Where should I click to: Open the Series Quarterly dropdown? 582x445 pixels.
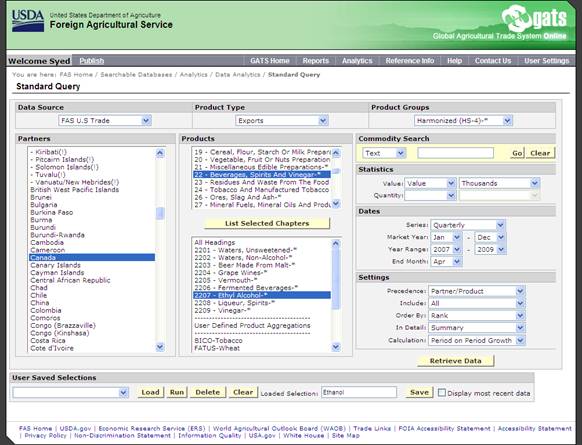[468, 225]
